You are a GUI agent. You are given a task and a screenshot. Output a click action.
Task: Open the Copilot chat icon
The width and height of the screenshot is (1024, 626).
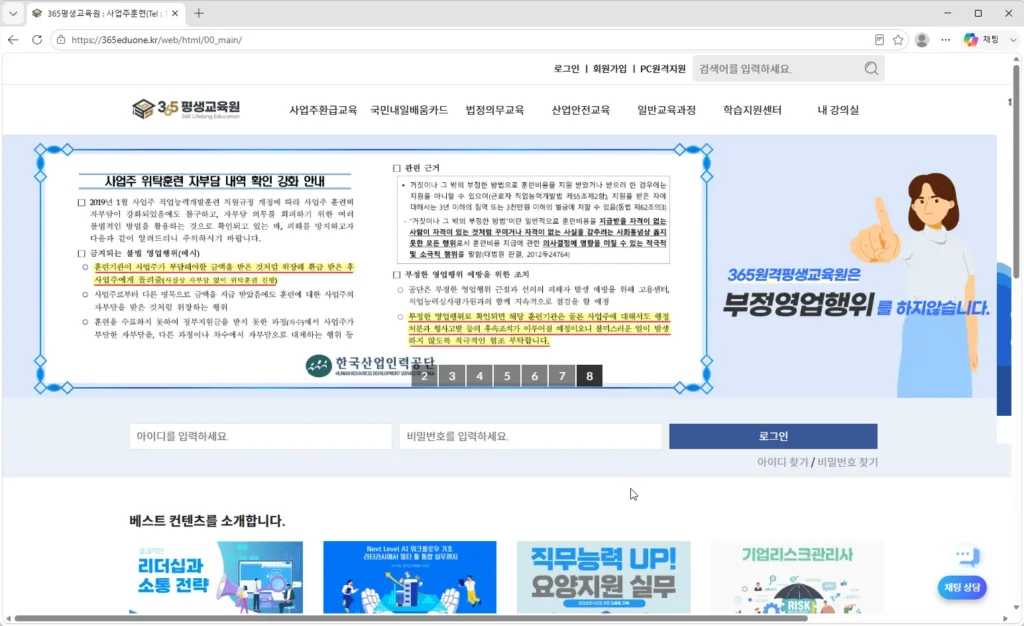coord(971,40)
